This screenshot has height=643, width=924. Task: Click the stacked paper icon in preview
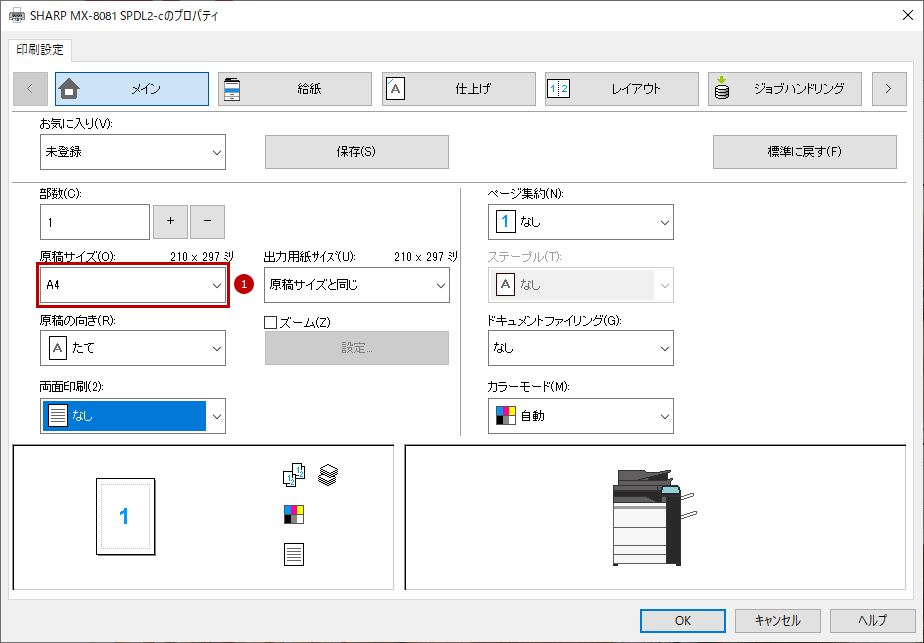(x=328, y=475)
